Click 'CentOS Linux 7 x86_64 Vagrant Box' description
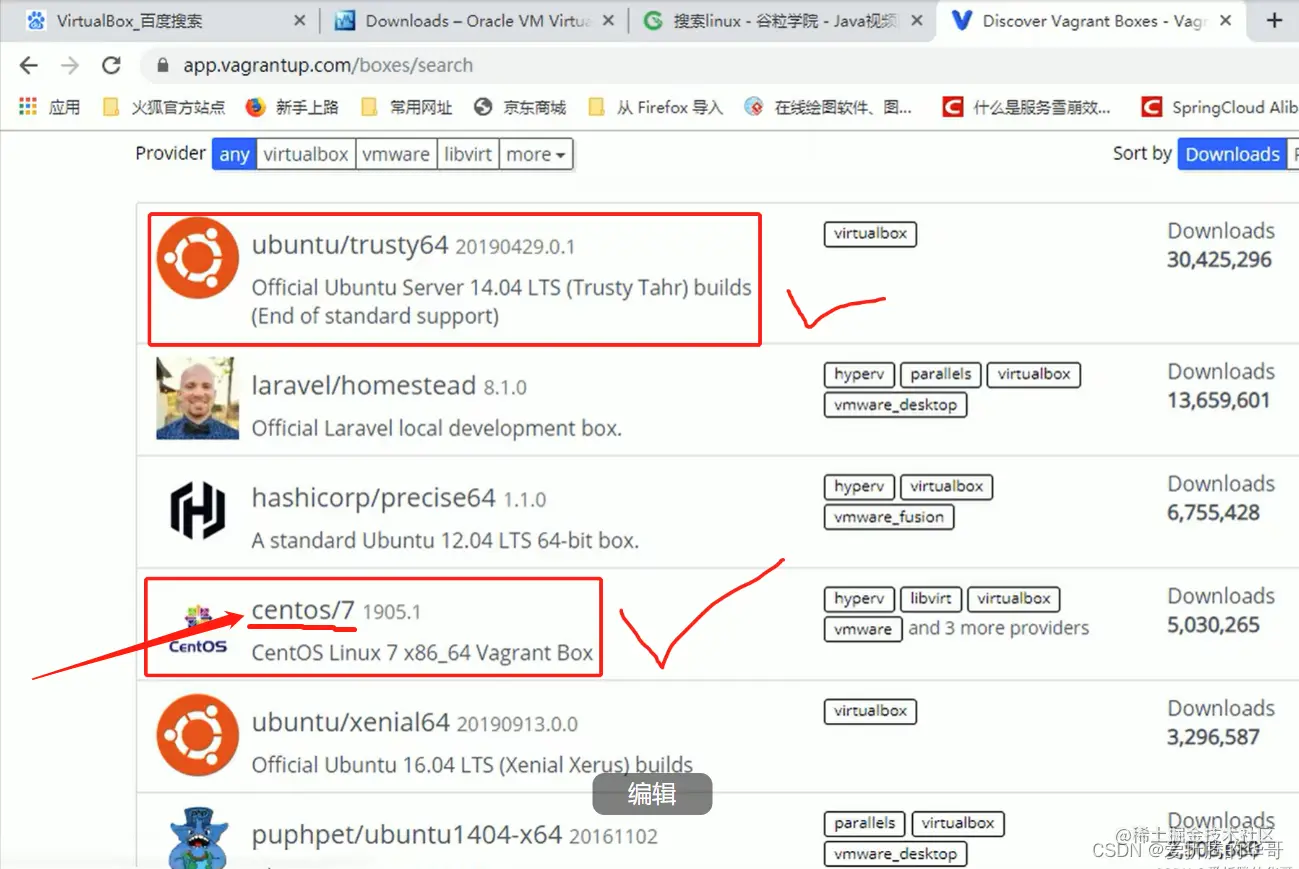The width and height of the screenshot is (1299, 869). [x=422, y=653]
